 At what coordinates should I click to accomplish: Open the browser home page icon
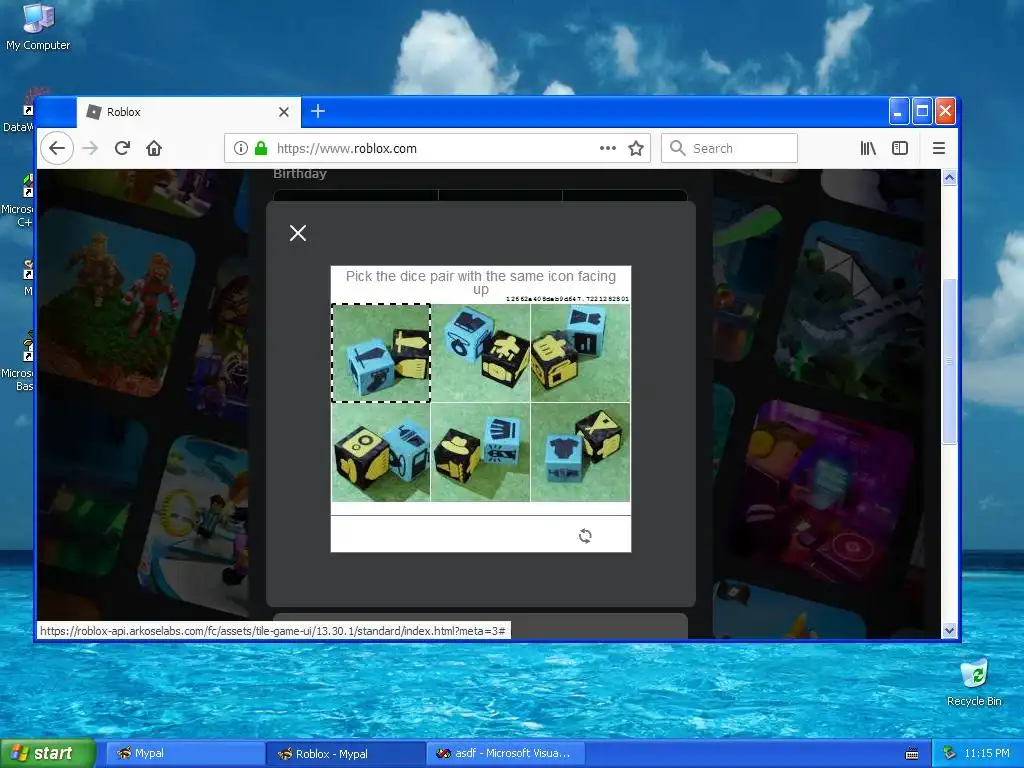[154, 148]
